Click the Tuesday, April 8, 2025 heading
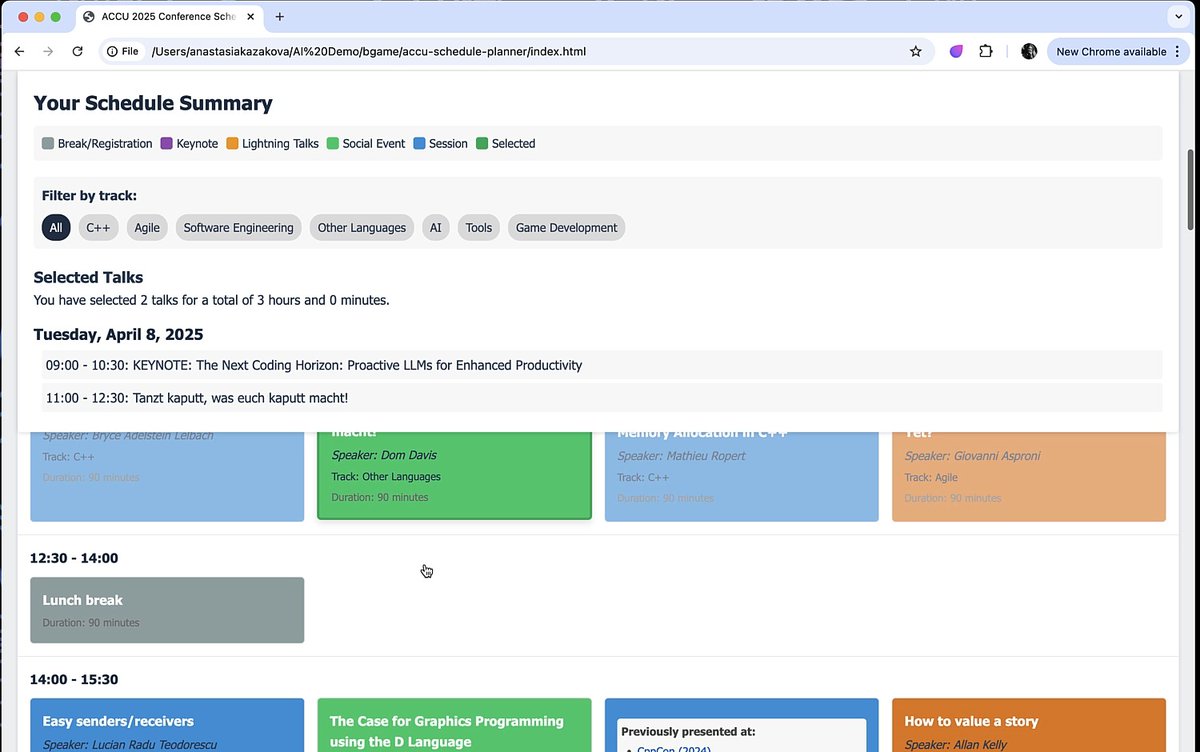 (x=118, y=334)
